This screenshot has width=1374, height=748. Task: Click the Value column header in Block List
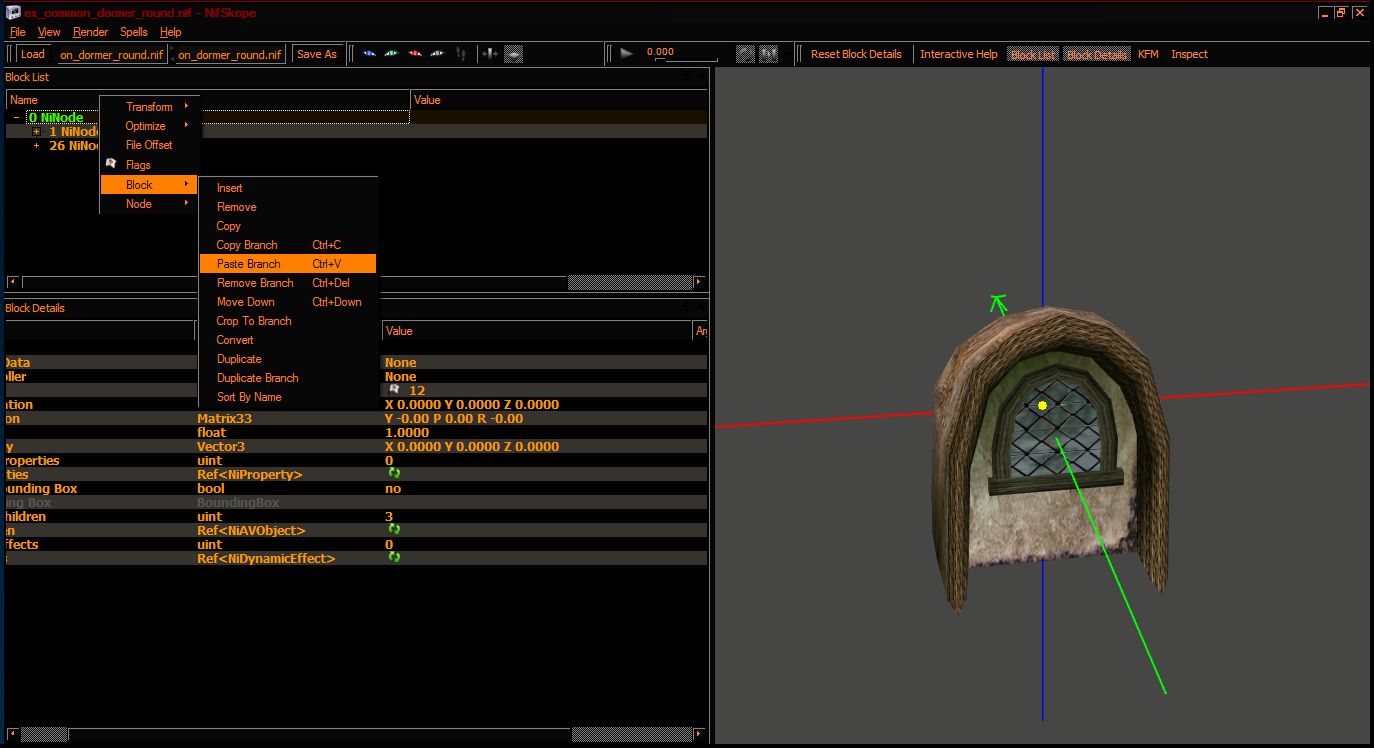click(558, 100)
